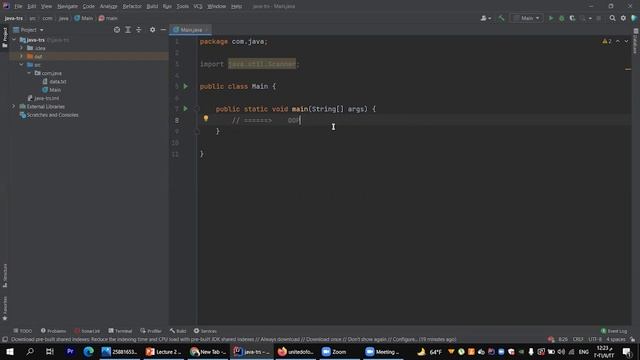This screenshot has height=360, width=640.
Task: Toggle the Event Log tool window
Action: pyautogui.click(x=614, y=331)
